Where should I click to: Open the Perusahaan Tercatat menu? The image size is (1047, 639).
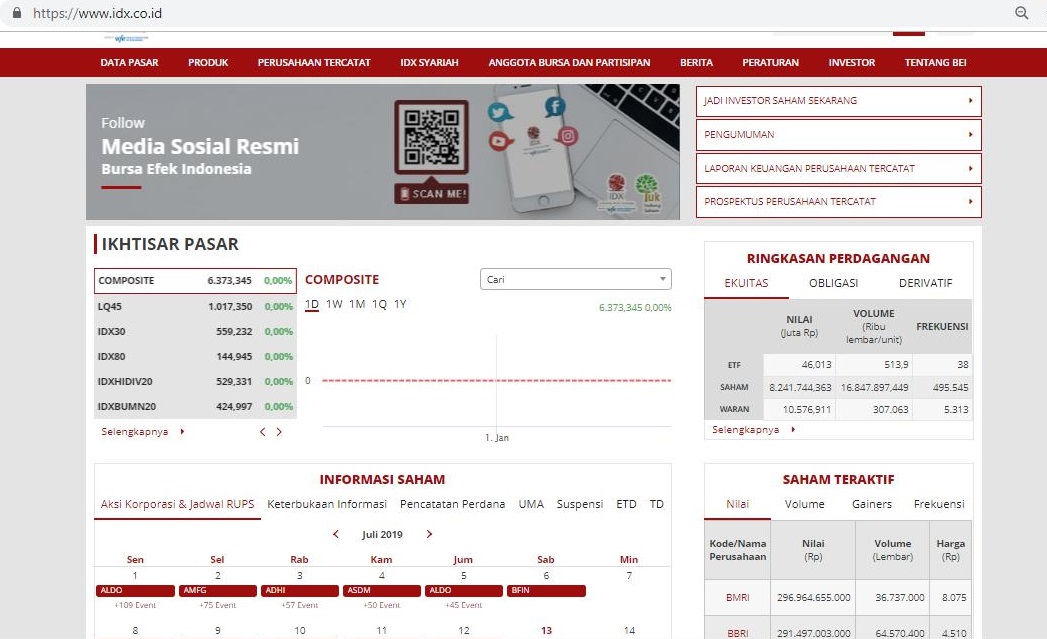tap(314, 63)
